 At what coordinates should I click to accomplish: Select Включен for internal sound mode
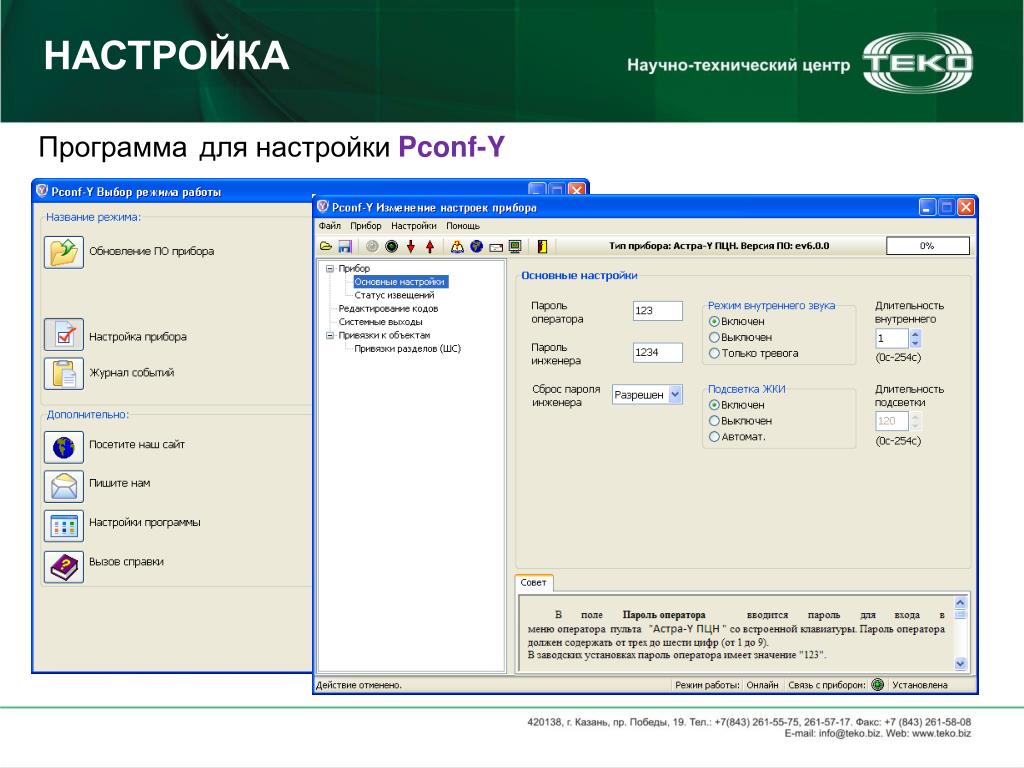point(714,321)
